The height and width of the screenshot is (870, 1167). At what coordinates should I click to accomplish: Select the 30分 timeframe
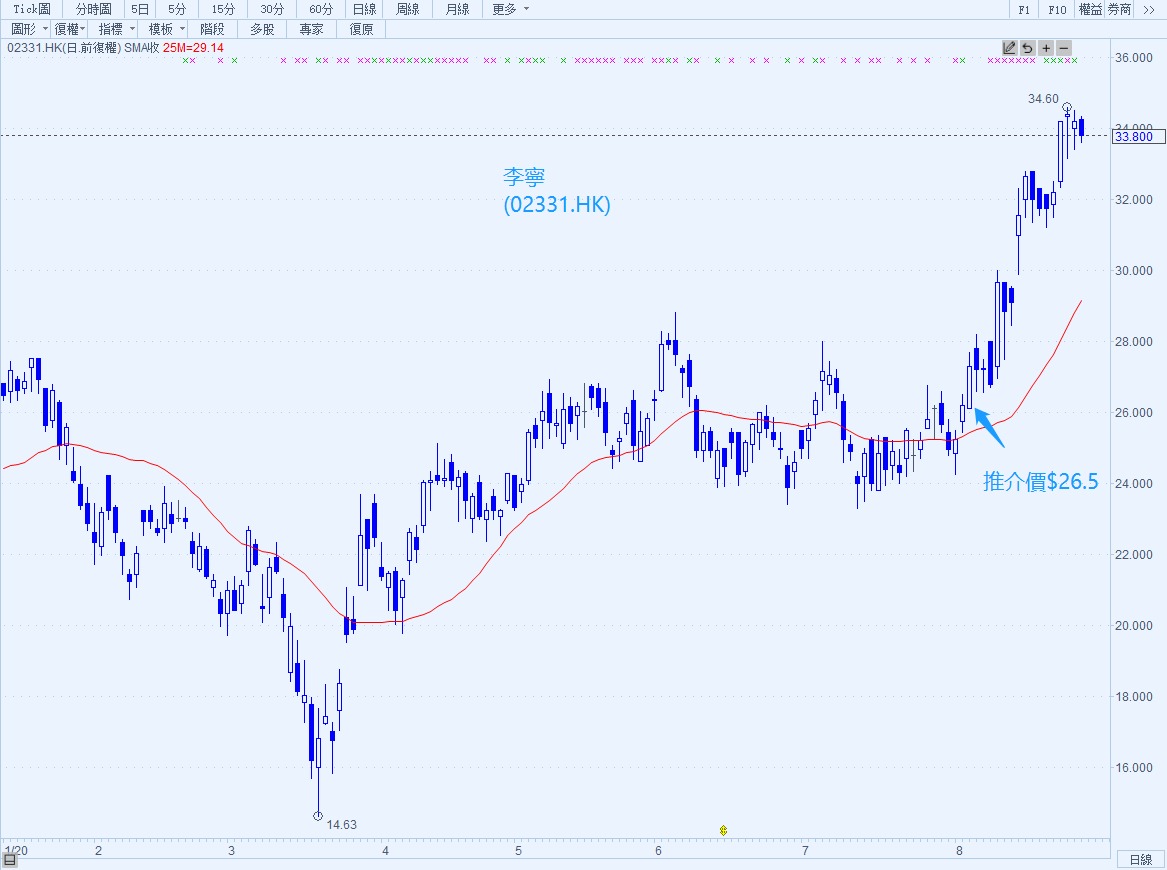click(x=272, y=9)
